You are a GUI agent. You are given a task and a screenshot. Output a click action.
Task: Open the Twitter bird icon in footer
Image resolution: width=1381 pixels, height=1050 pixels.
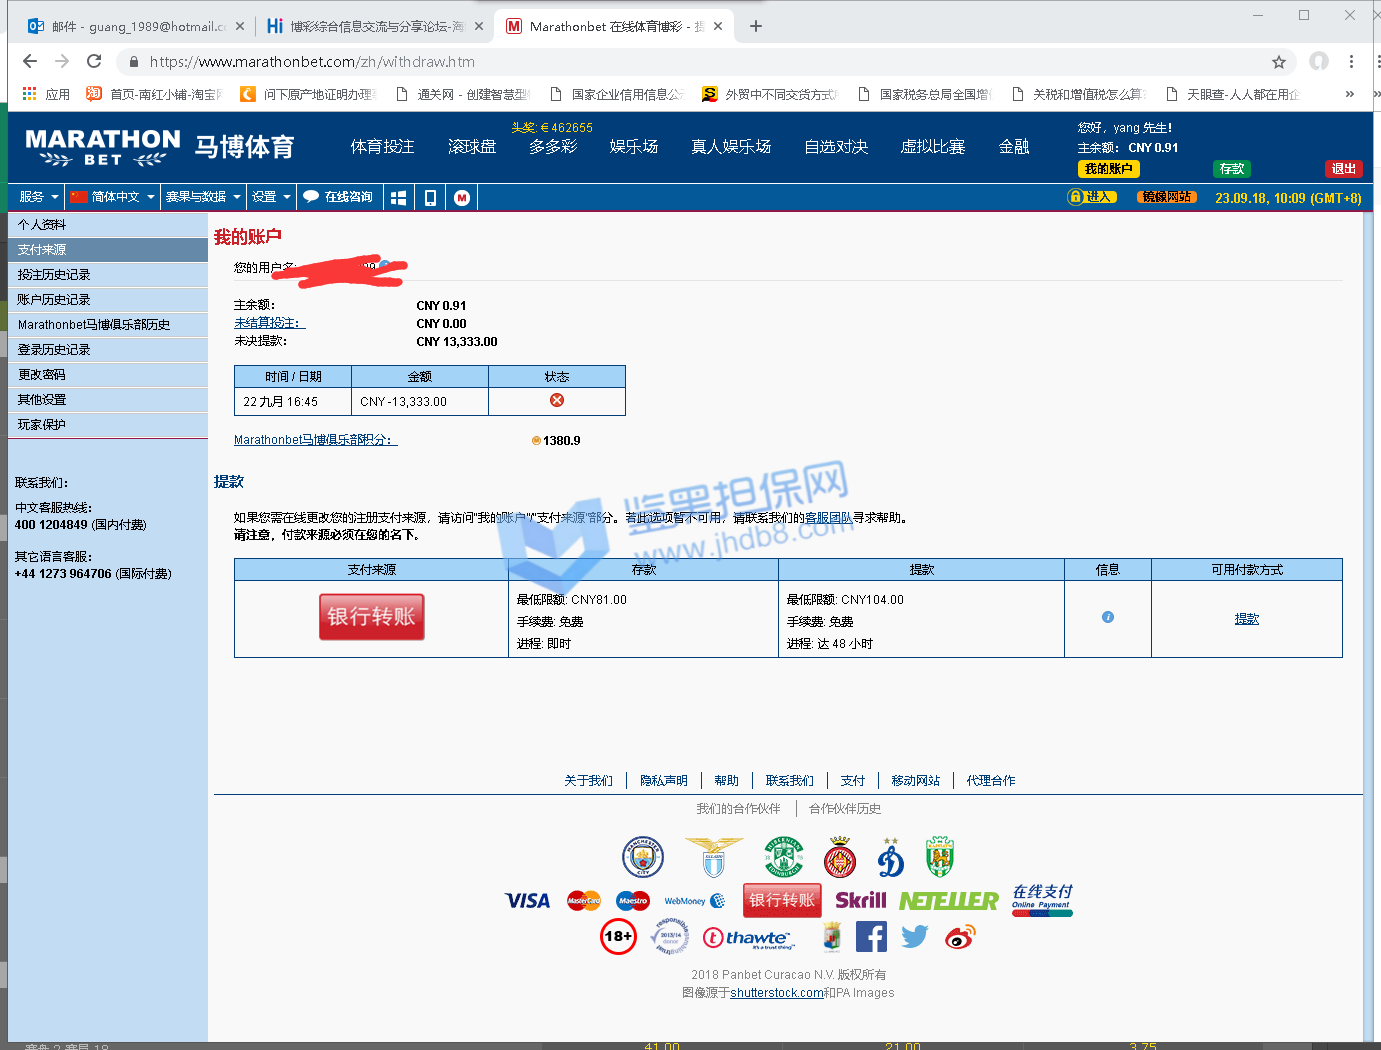(x=914, y=937)
